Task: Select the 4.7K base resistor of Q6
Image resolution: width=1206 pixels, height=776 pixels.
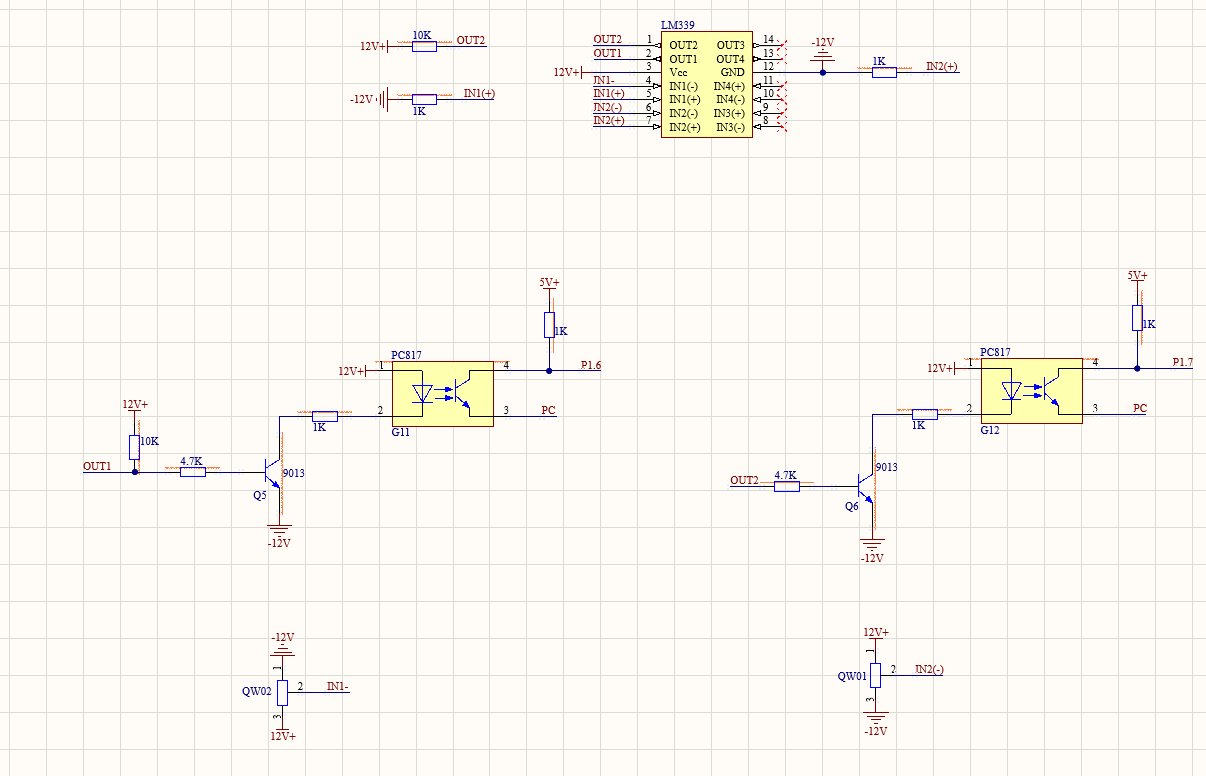Action: click(x=786, y=487)
